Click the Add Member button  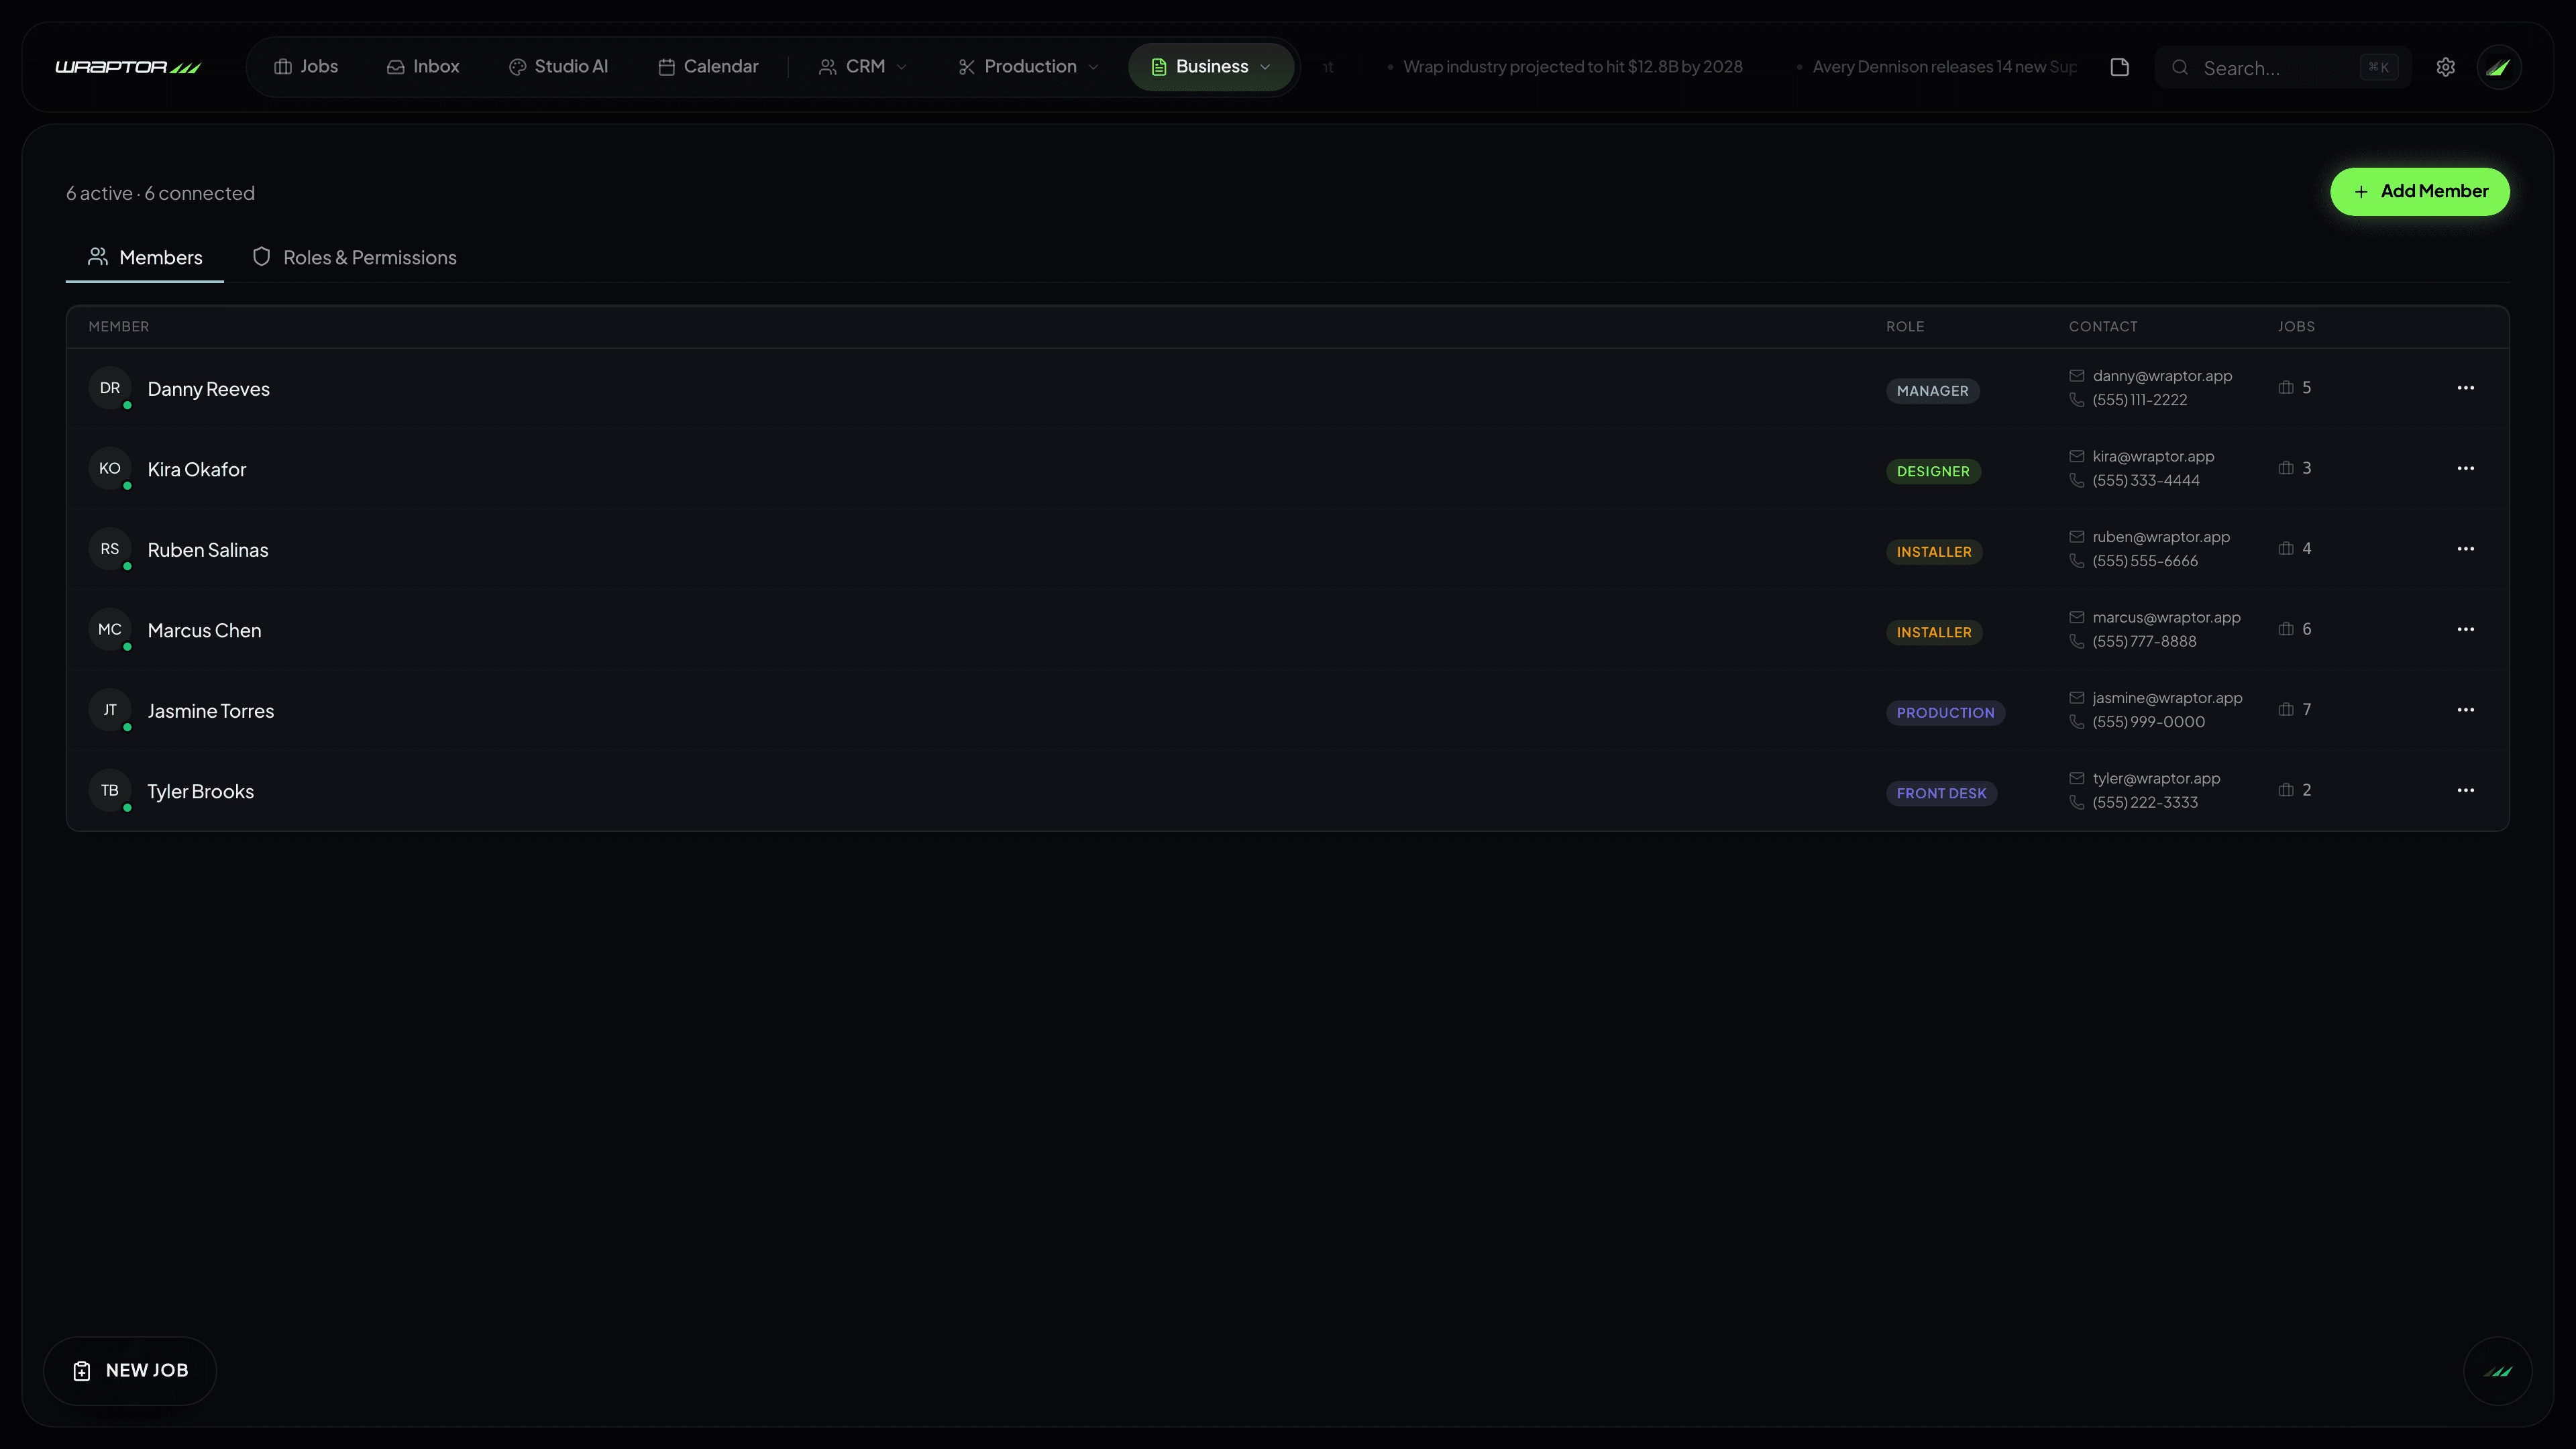coord(2419,191)
